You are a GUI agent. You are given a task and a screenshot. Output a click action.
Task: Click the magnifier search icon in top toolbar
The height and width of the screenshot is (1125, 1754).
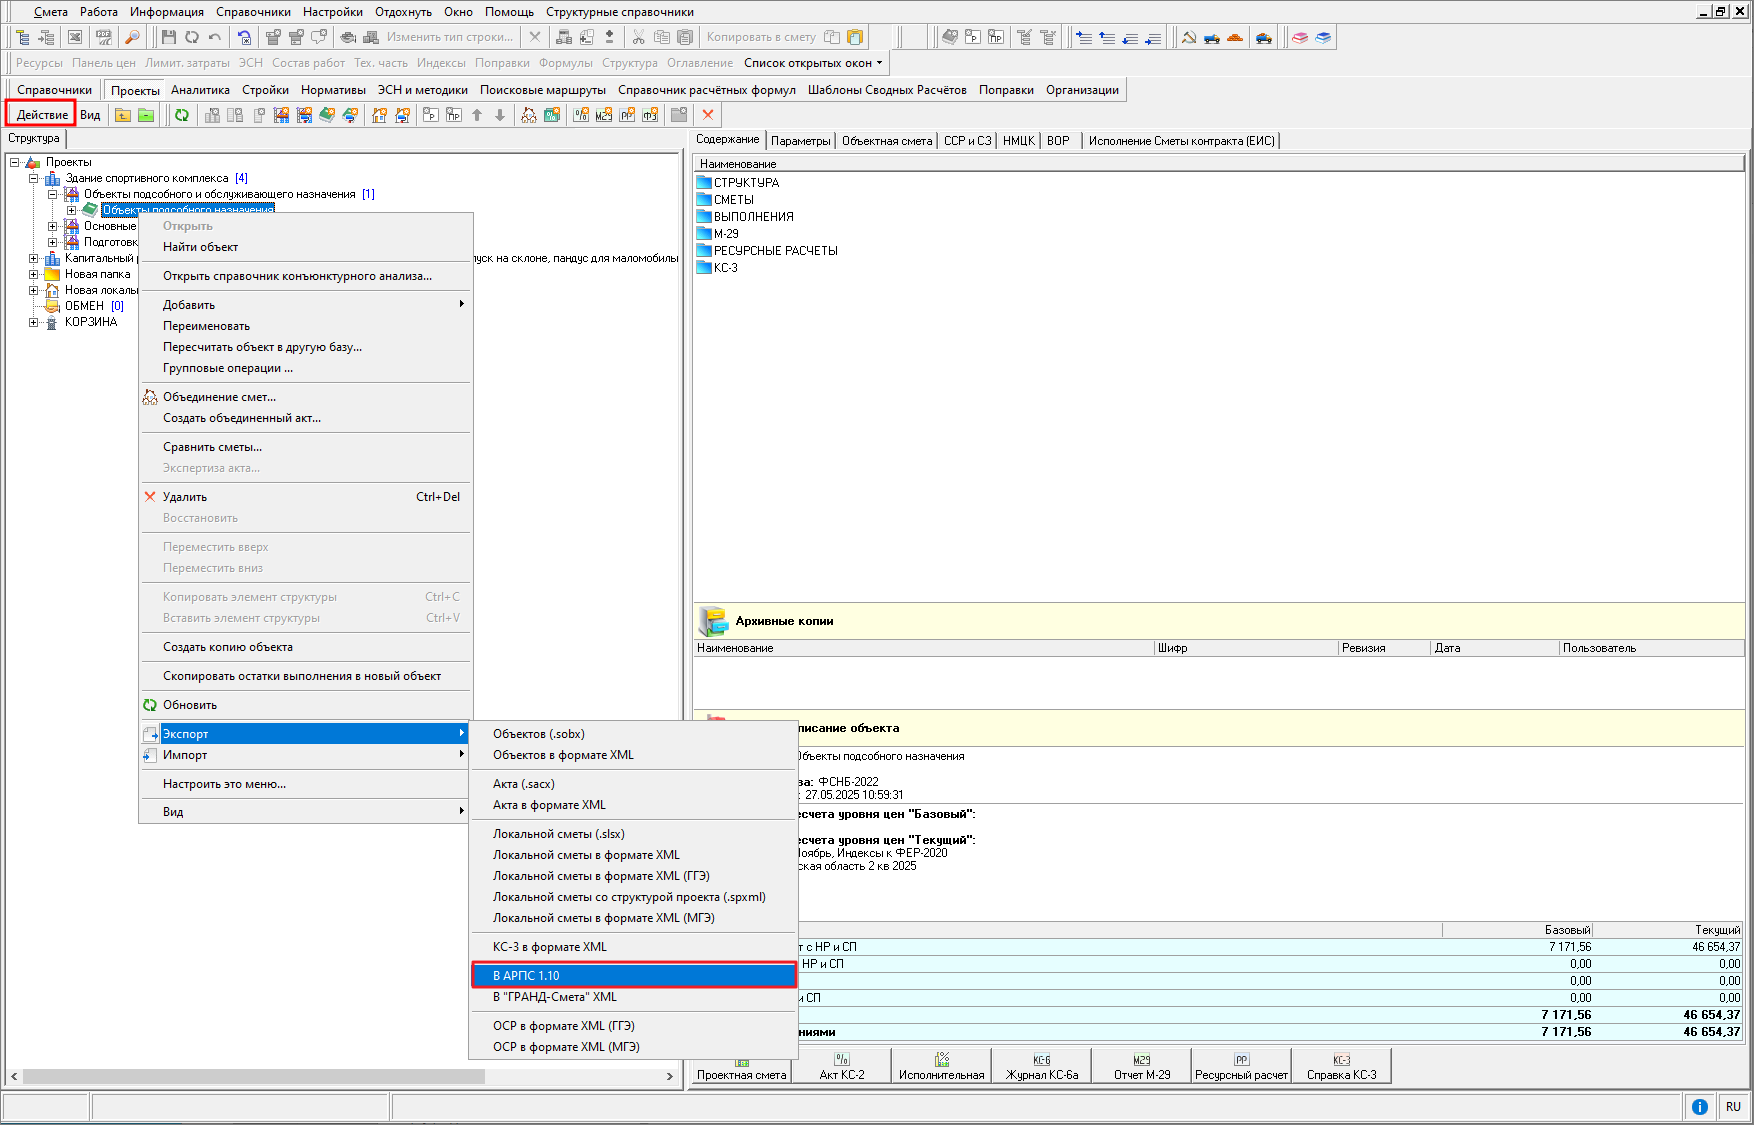click(x=131, y=37)
